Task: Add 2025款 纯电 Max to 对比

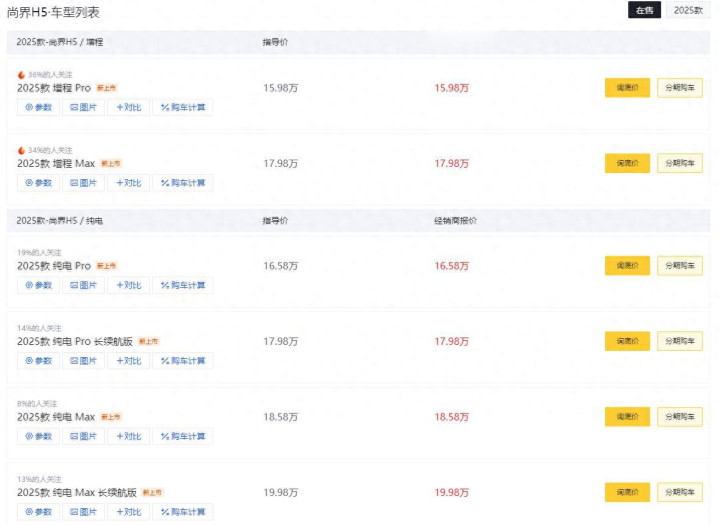Action: tap(129, 436)
